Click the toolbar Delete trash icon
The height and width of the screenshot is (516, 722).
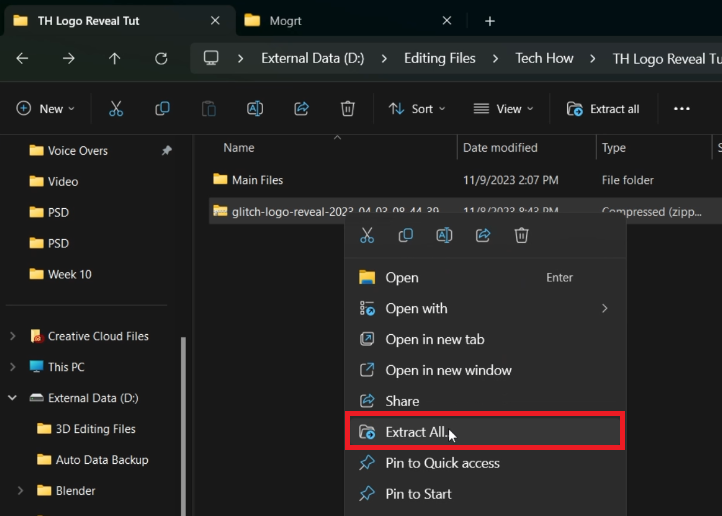[x=347, y=109]
